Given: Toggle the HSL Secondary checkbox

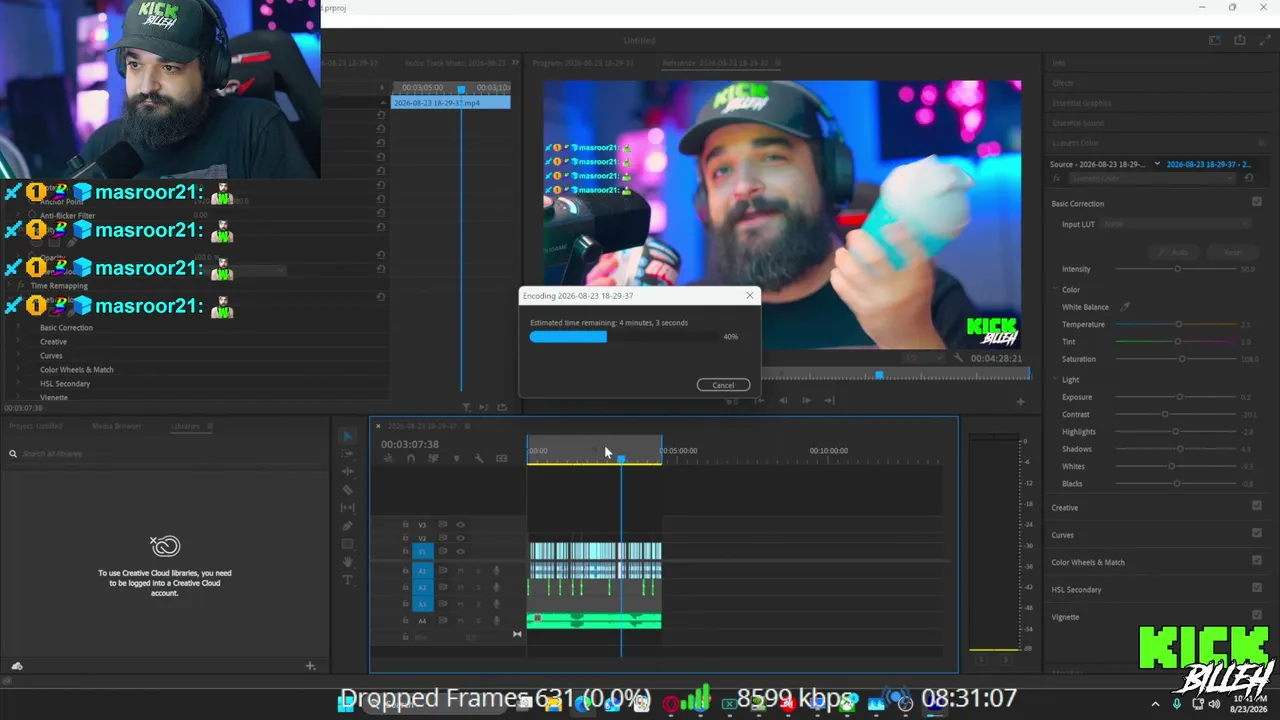Looking at the screenshot, I should 1257,587.
